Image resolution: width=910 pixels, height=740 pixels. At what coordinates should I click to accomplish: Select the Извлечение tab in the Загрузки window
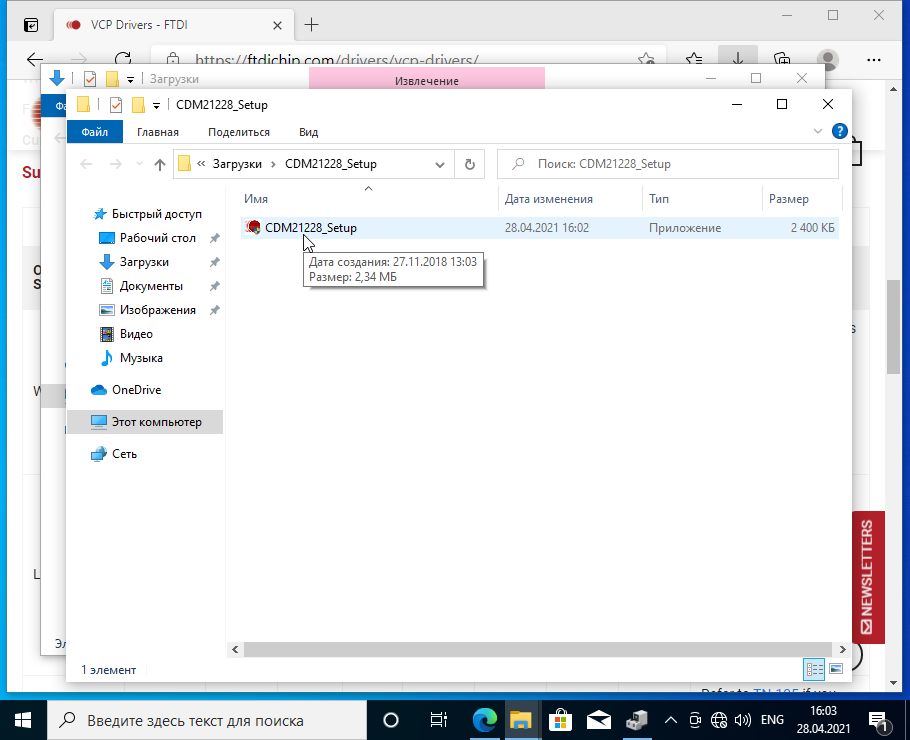(x=427, y=81)
